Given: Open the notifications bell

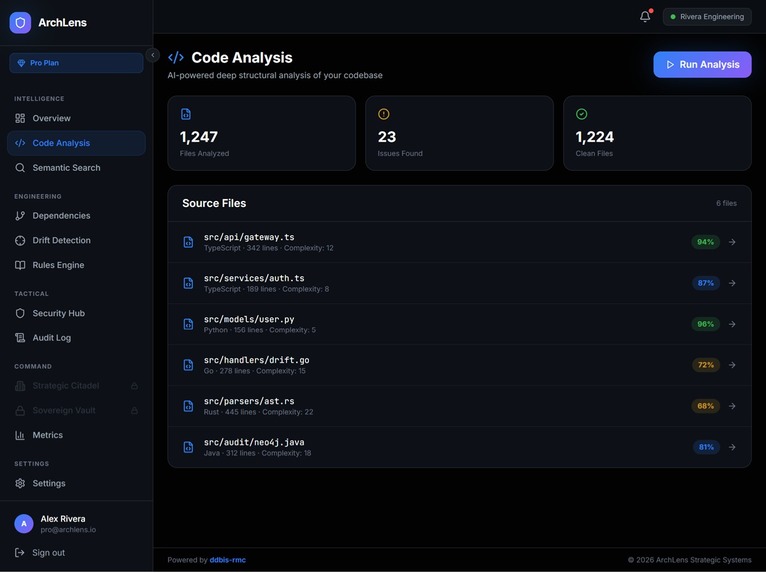Looking at the screenshot, I should coord(645,17).
